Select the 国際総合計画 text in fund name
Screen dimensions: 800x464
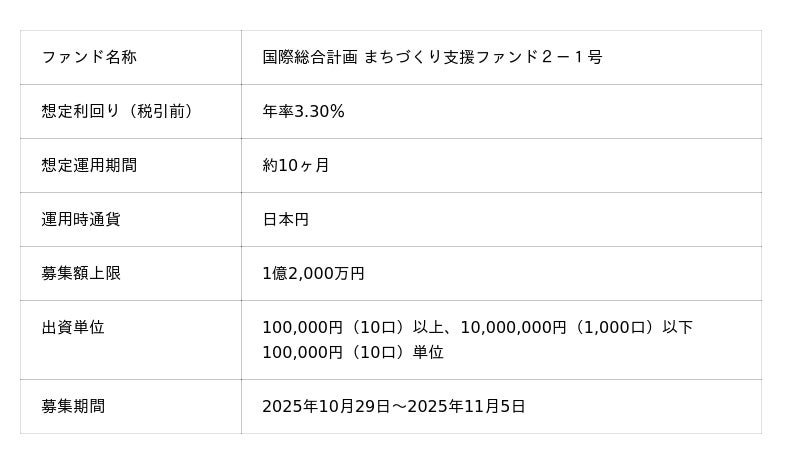[x=309, y=57]
